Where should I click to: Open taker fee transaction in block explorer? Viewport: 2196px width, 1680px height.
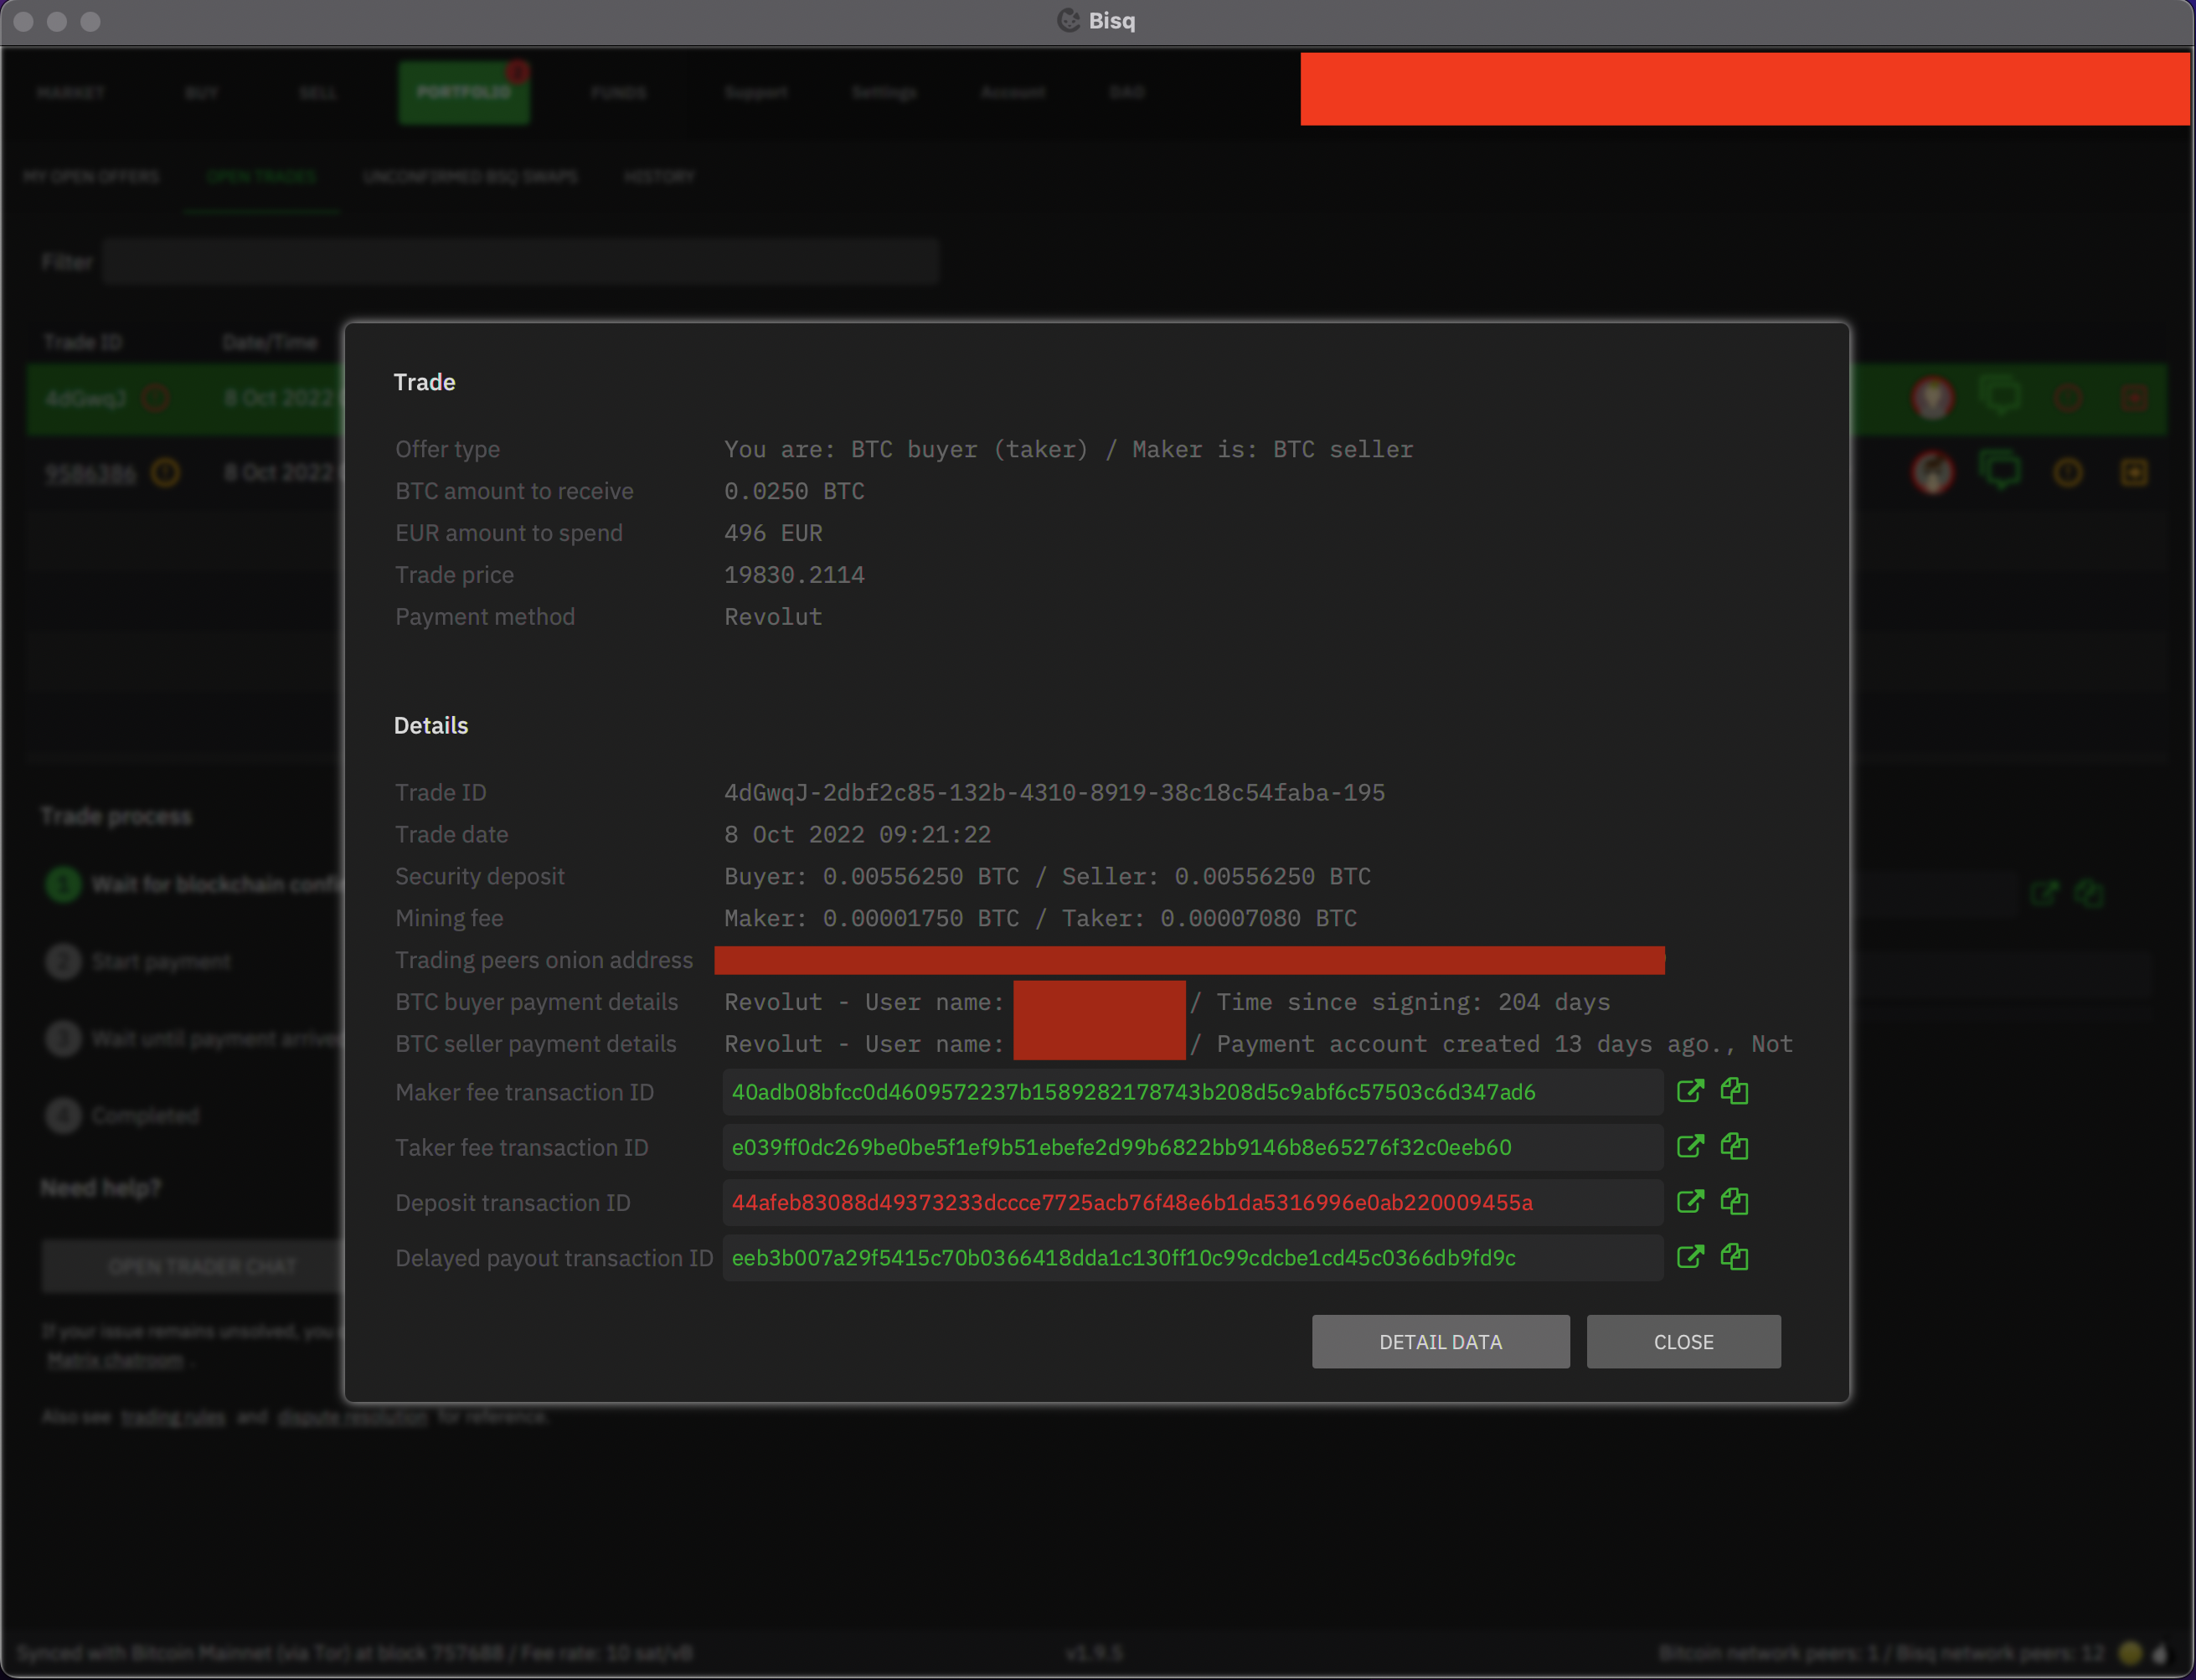[1691, 1147]
